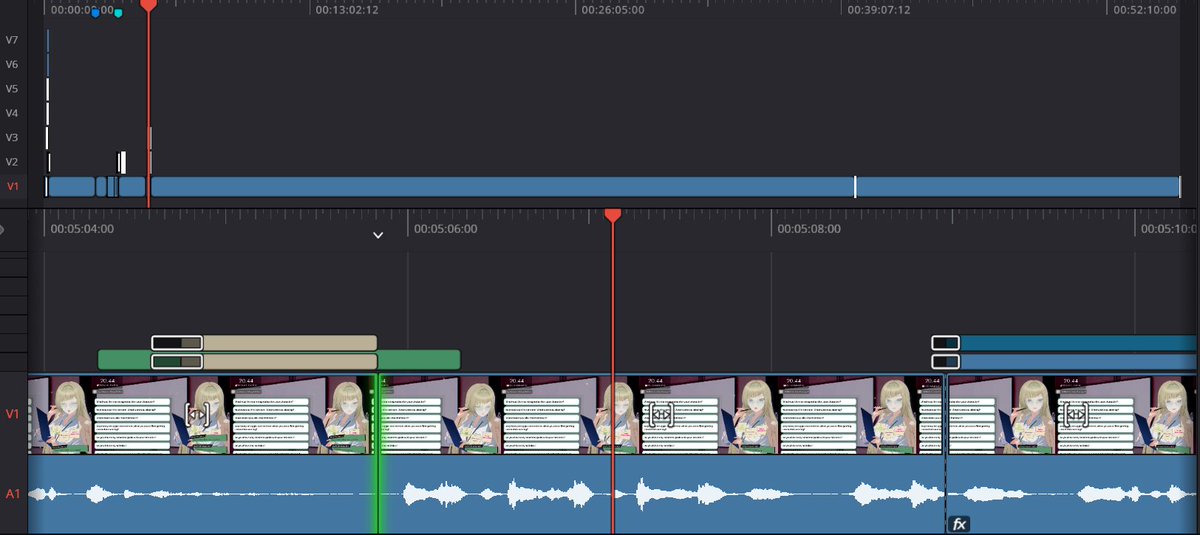Click the A1 audio track header

pyautogui.click(x=13, y=493)
